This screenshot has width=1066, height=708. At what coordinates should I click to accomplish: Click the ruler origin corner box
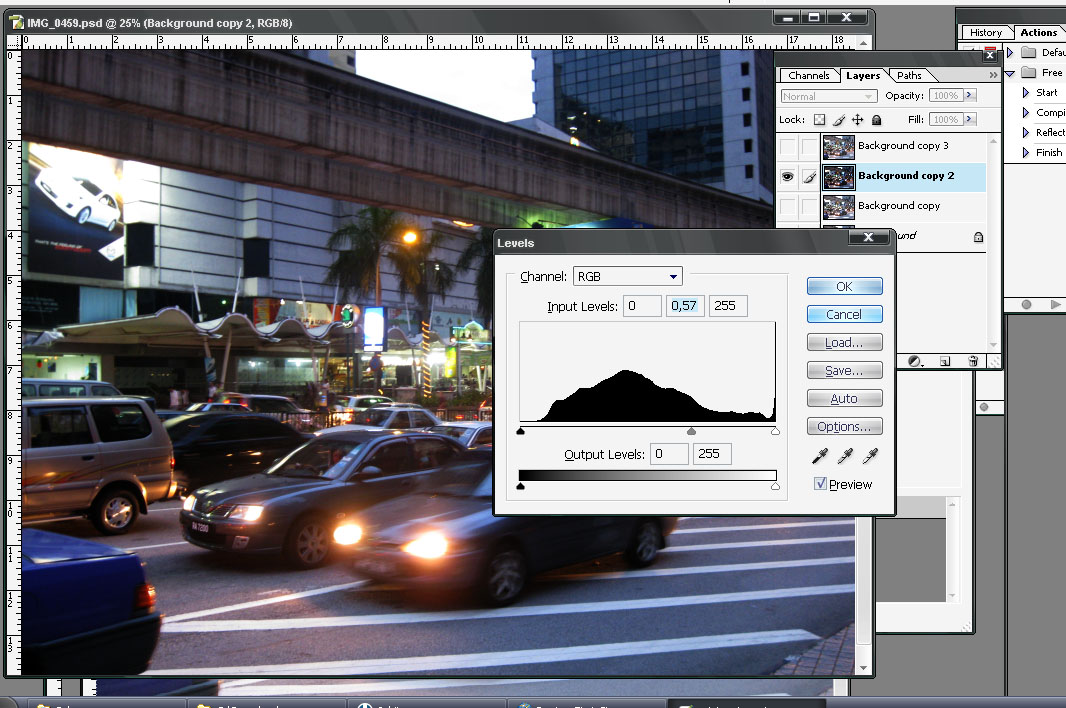[x=14, y=41]
